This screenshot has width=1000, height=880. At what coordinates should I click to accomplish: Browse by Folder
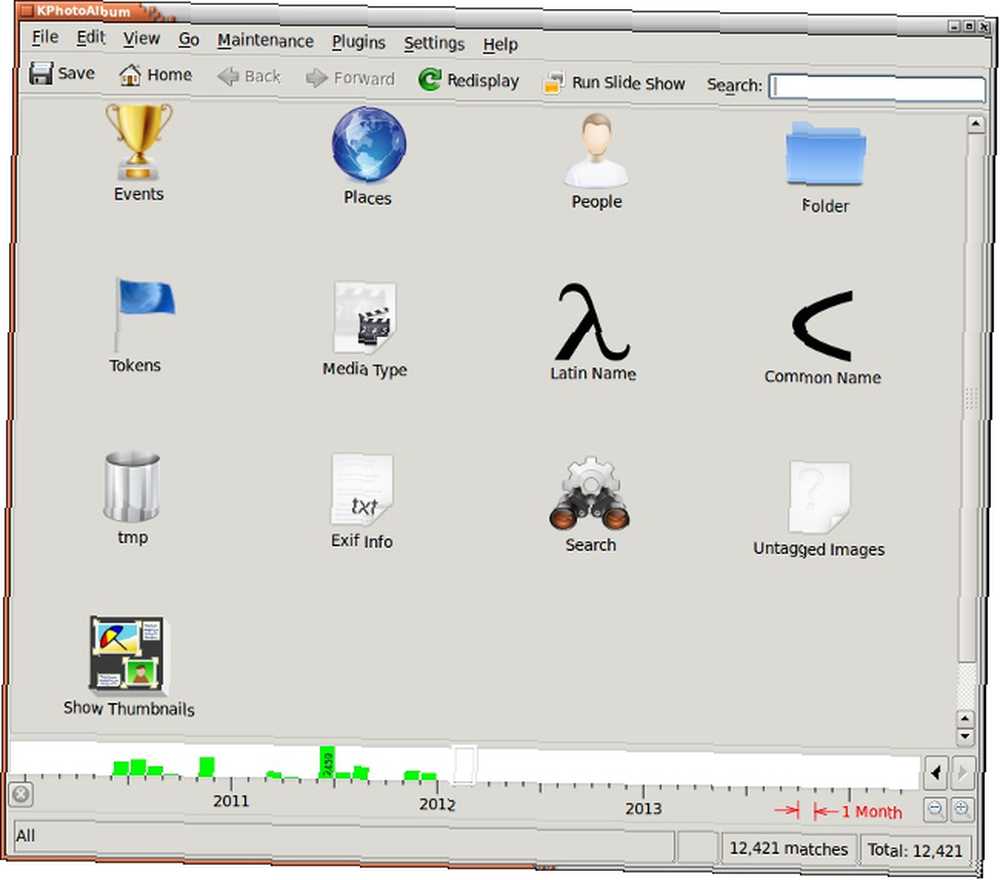[825, 167]
